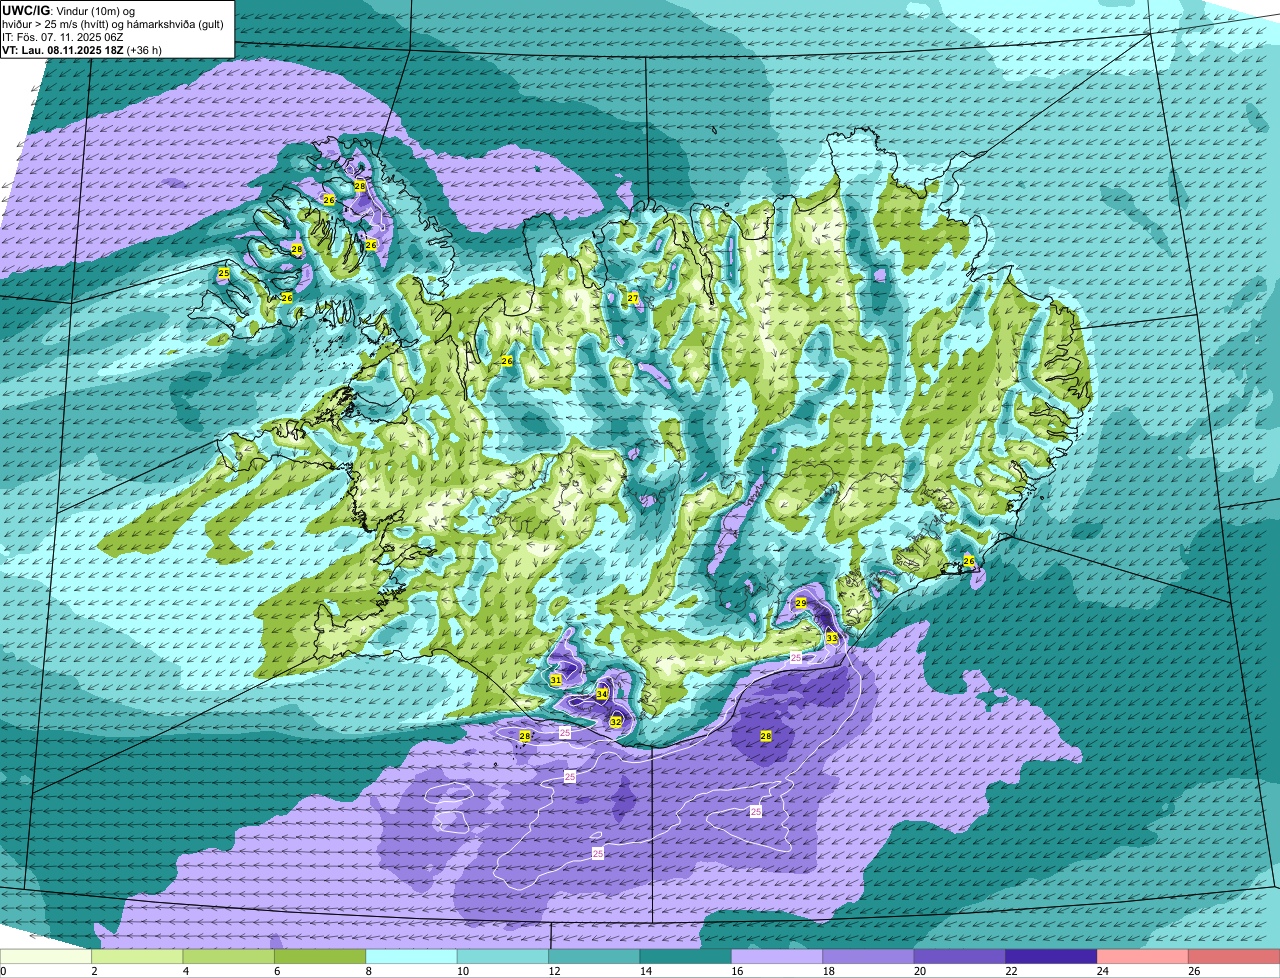Click the 24–26 m/s light pink legend swatch
The image size is (1280, 978).
tap(1144, 957)
